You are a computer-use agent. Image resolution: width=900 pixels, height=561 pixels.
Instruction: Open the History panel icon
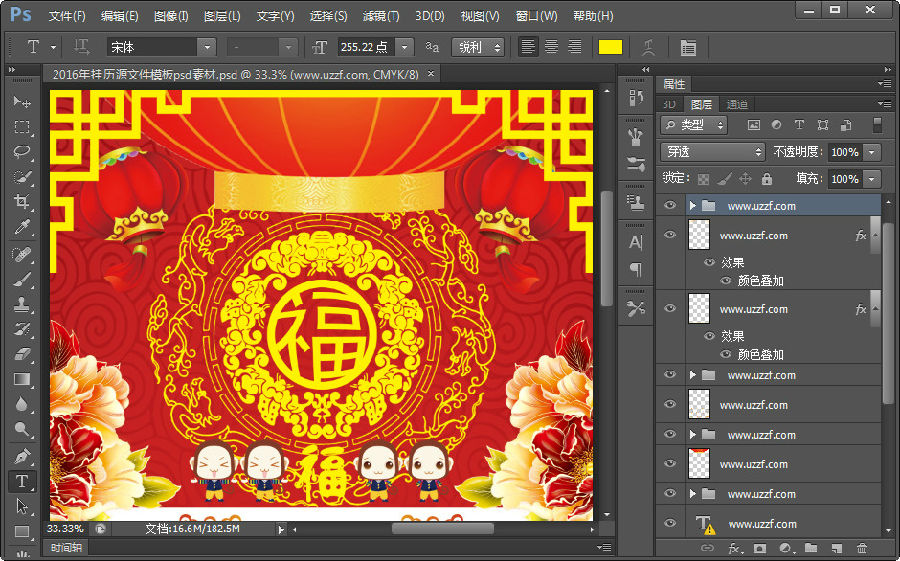635,98
